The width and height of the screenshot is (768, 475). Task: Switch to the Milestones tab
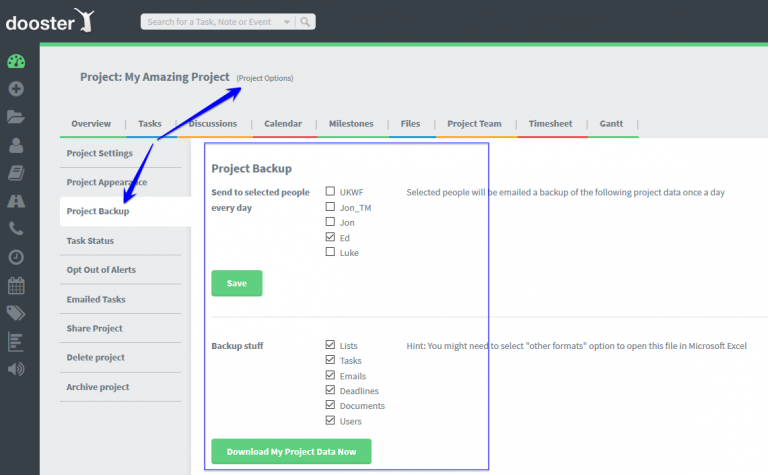point(351,123)
